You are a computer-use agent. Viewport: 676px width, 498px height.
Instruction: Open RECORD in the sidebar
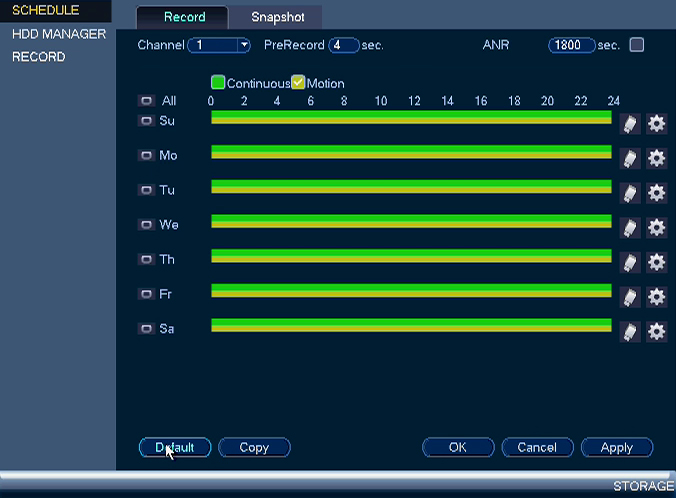(39, 57)
